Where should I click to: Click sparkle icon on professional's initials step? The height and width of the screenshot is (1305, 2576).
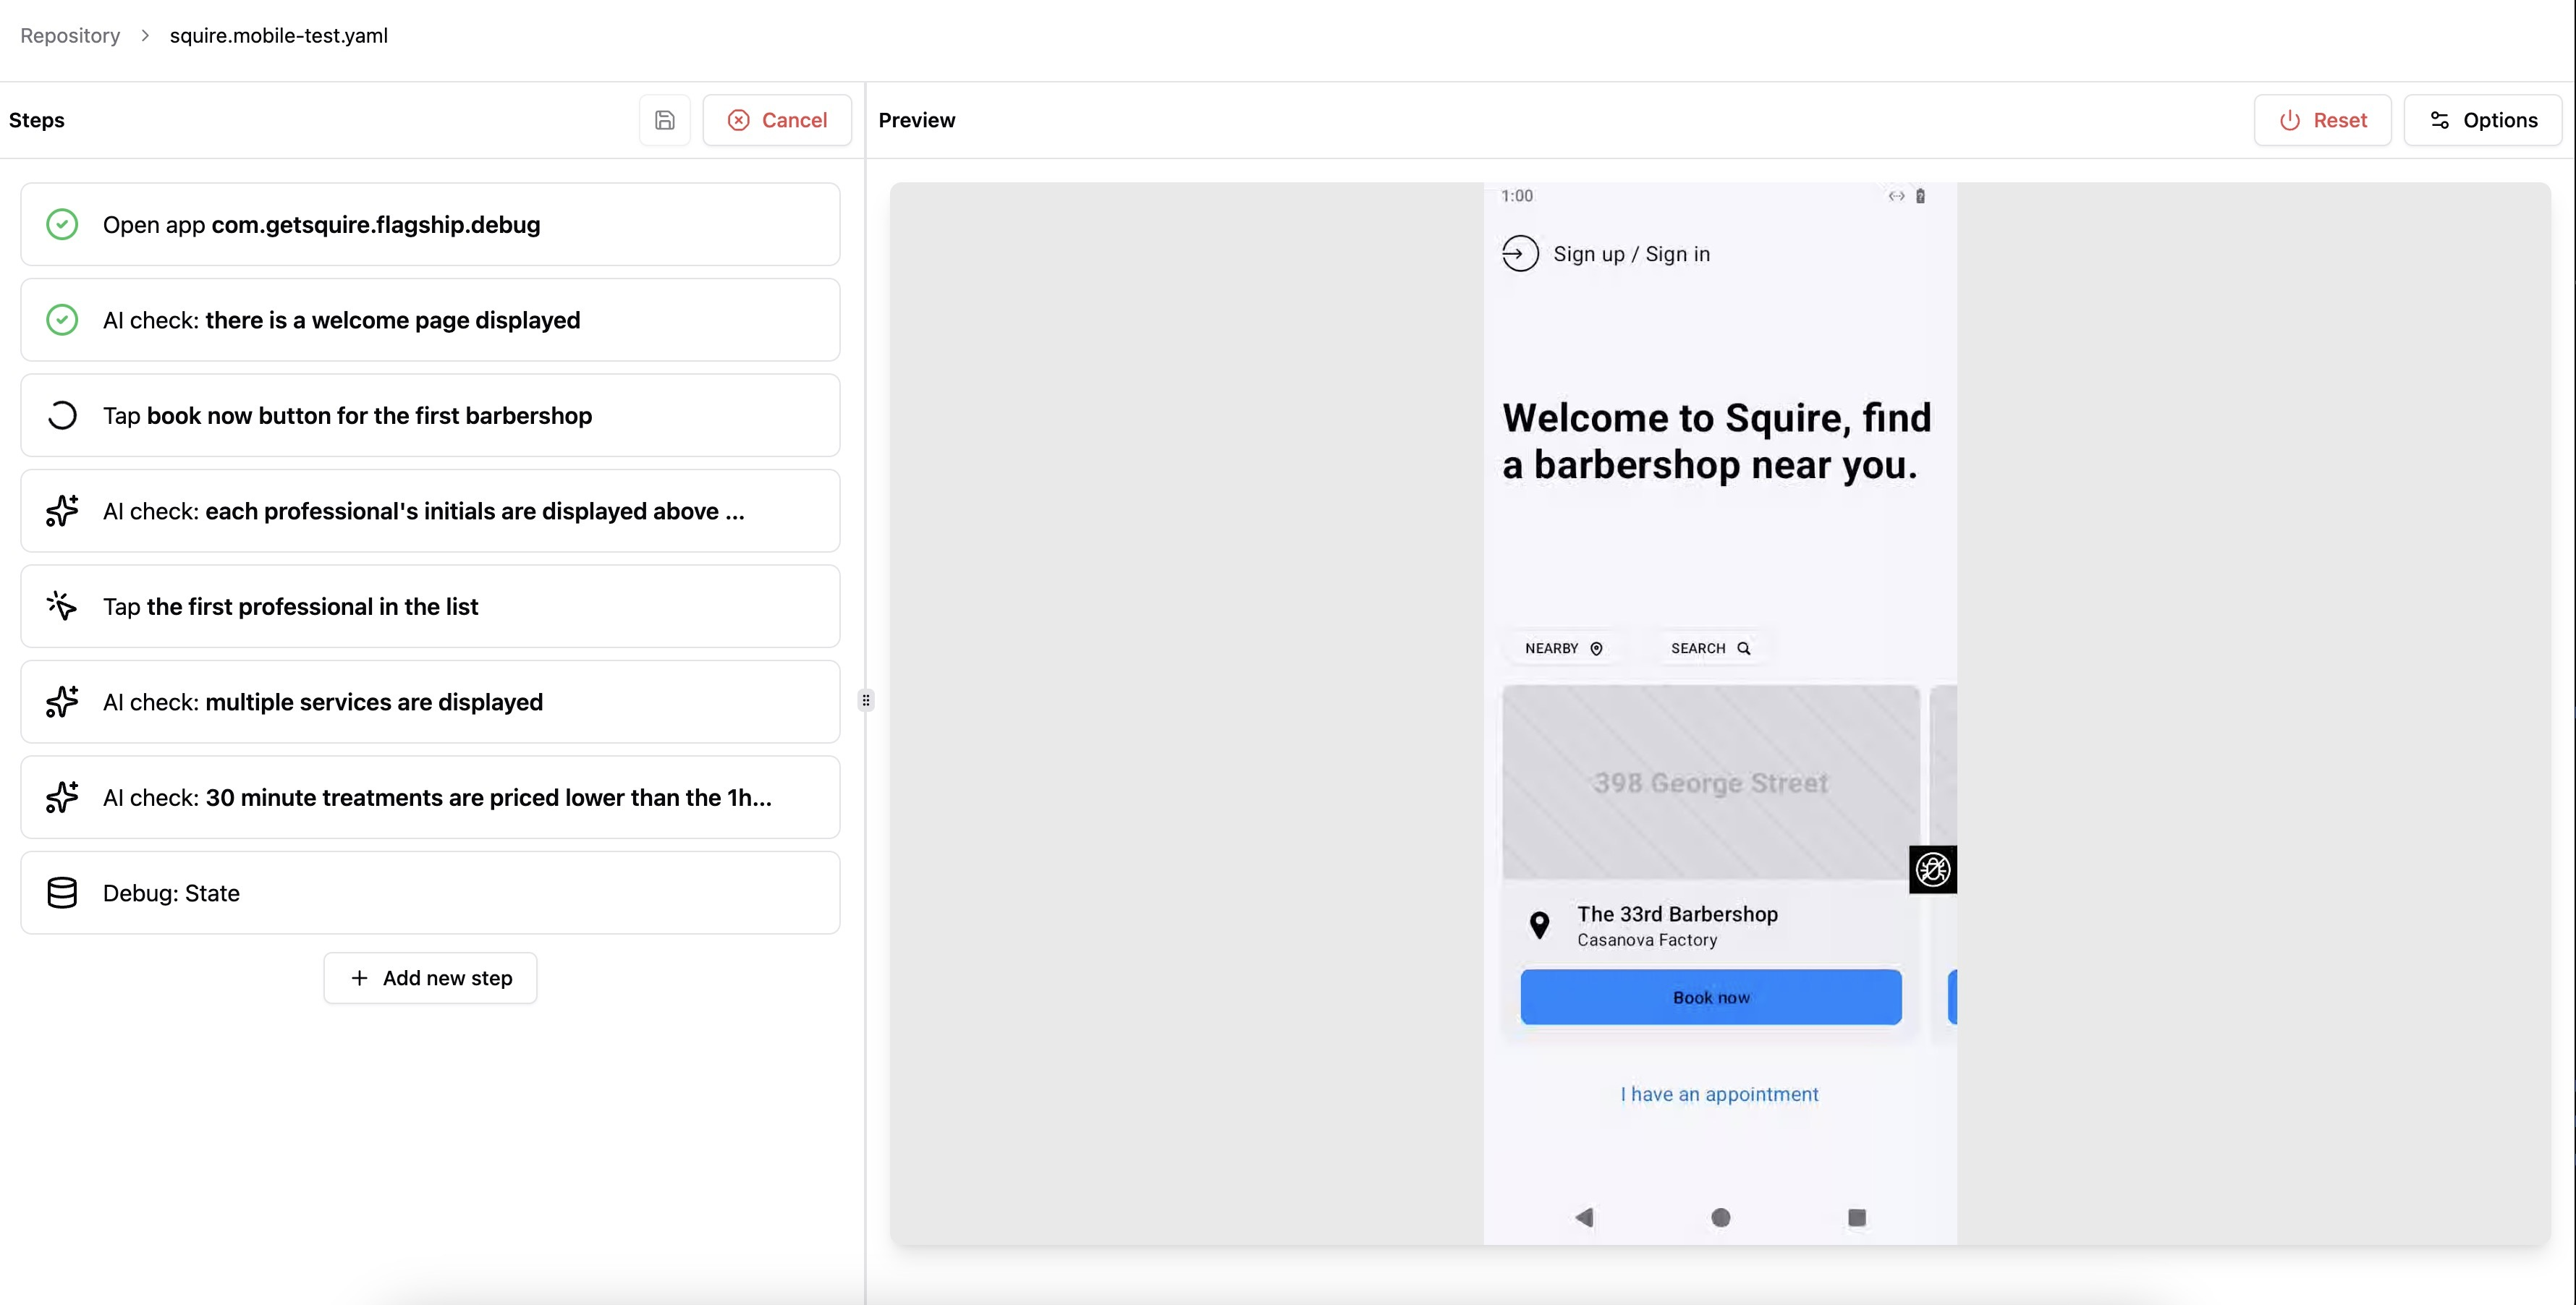click(62, 511)
